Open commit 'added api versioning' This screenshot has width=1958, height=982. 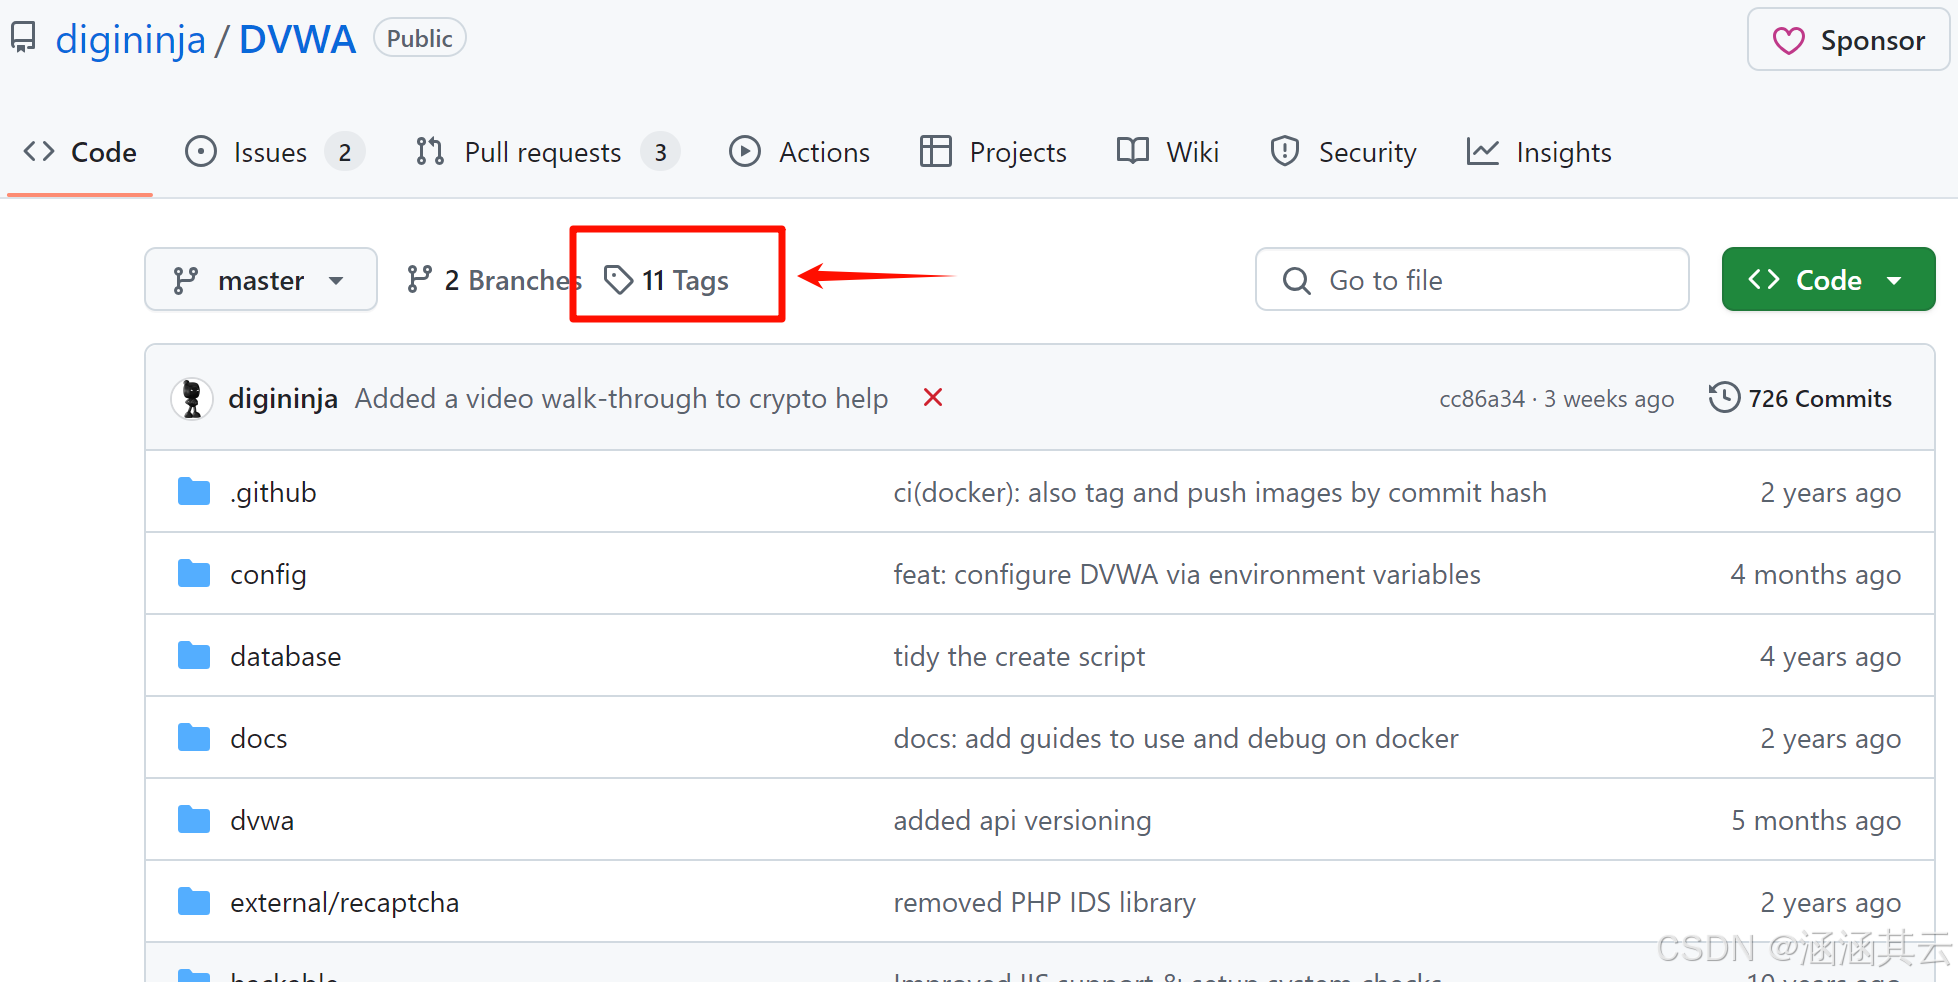1022,820
